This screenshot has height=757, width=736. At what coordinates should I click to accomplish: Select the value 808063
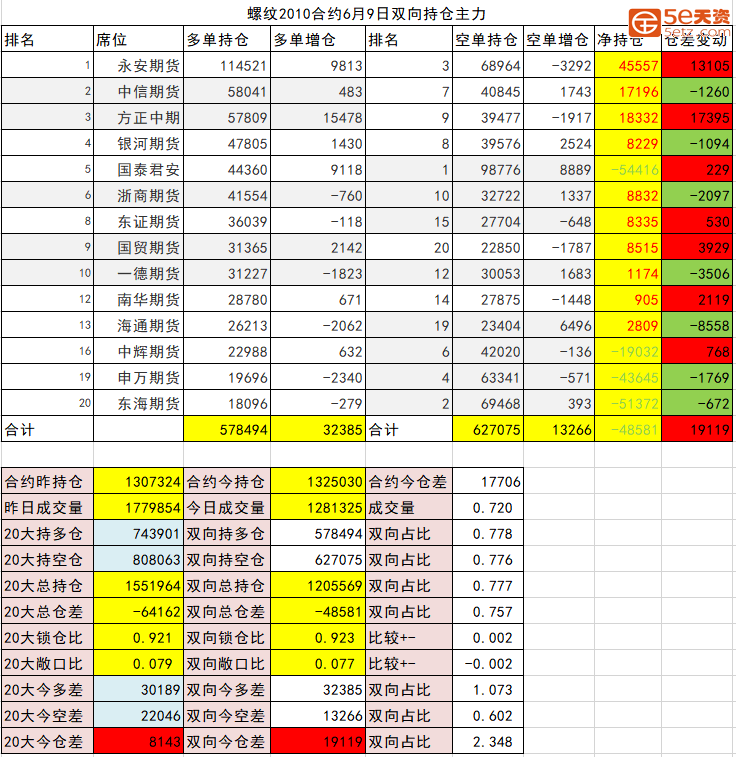pyautogui.click(x=139, y=560)
